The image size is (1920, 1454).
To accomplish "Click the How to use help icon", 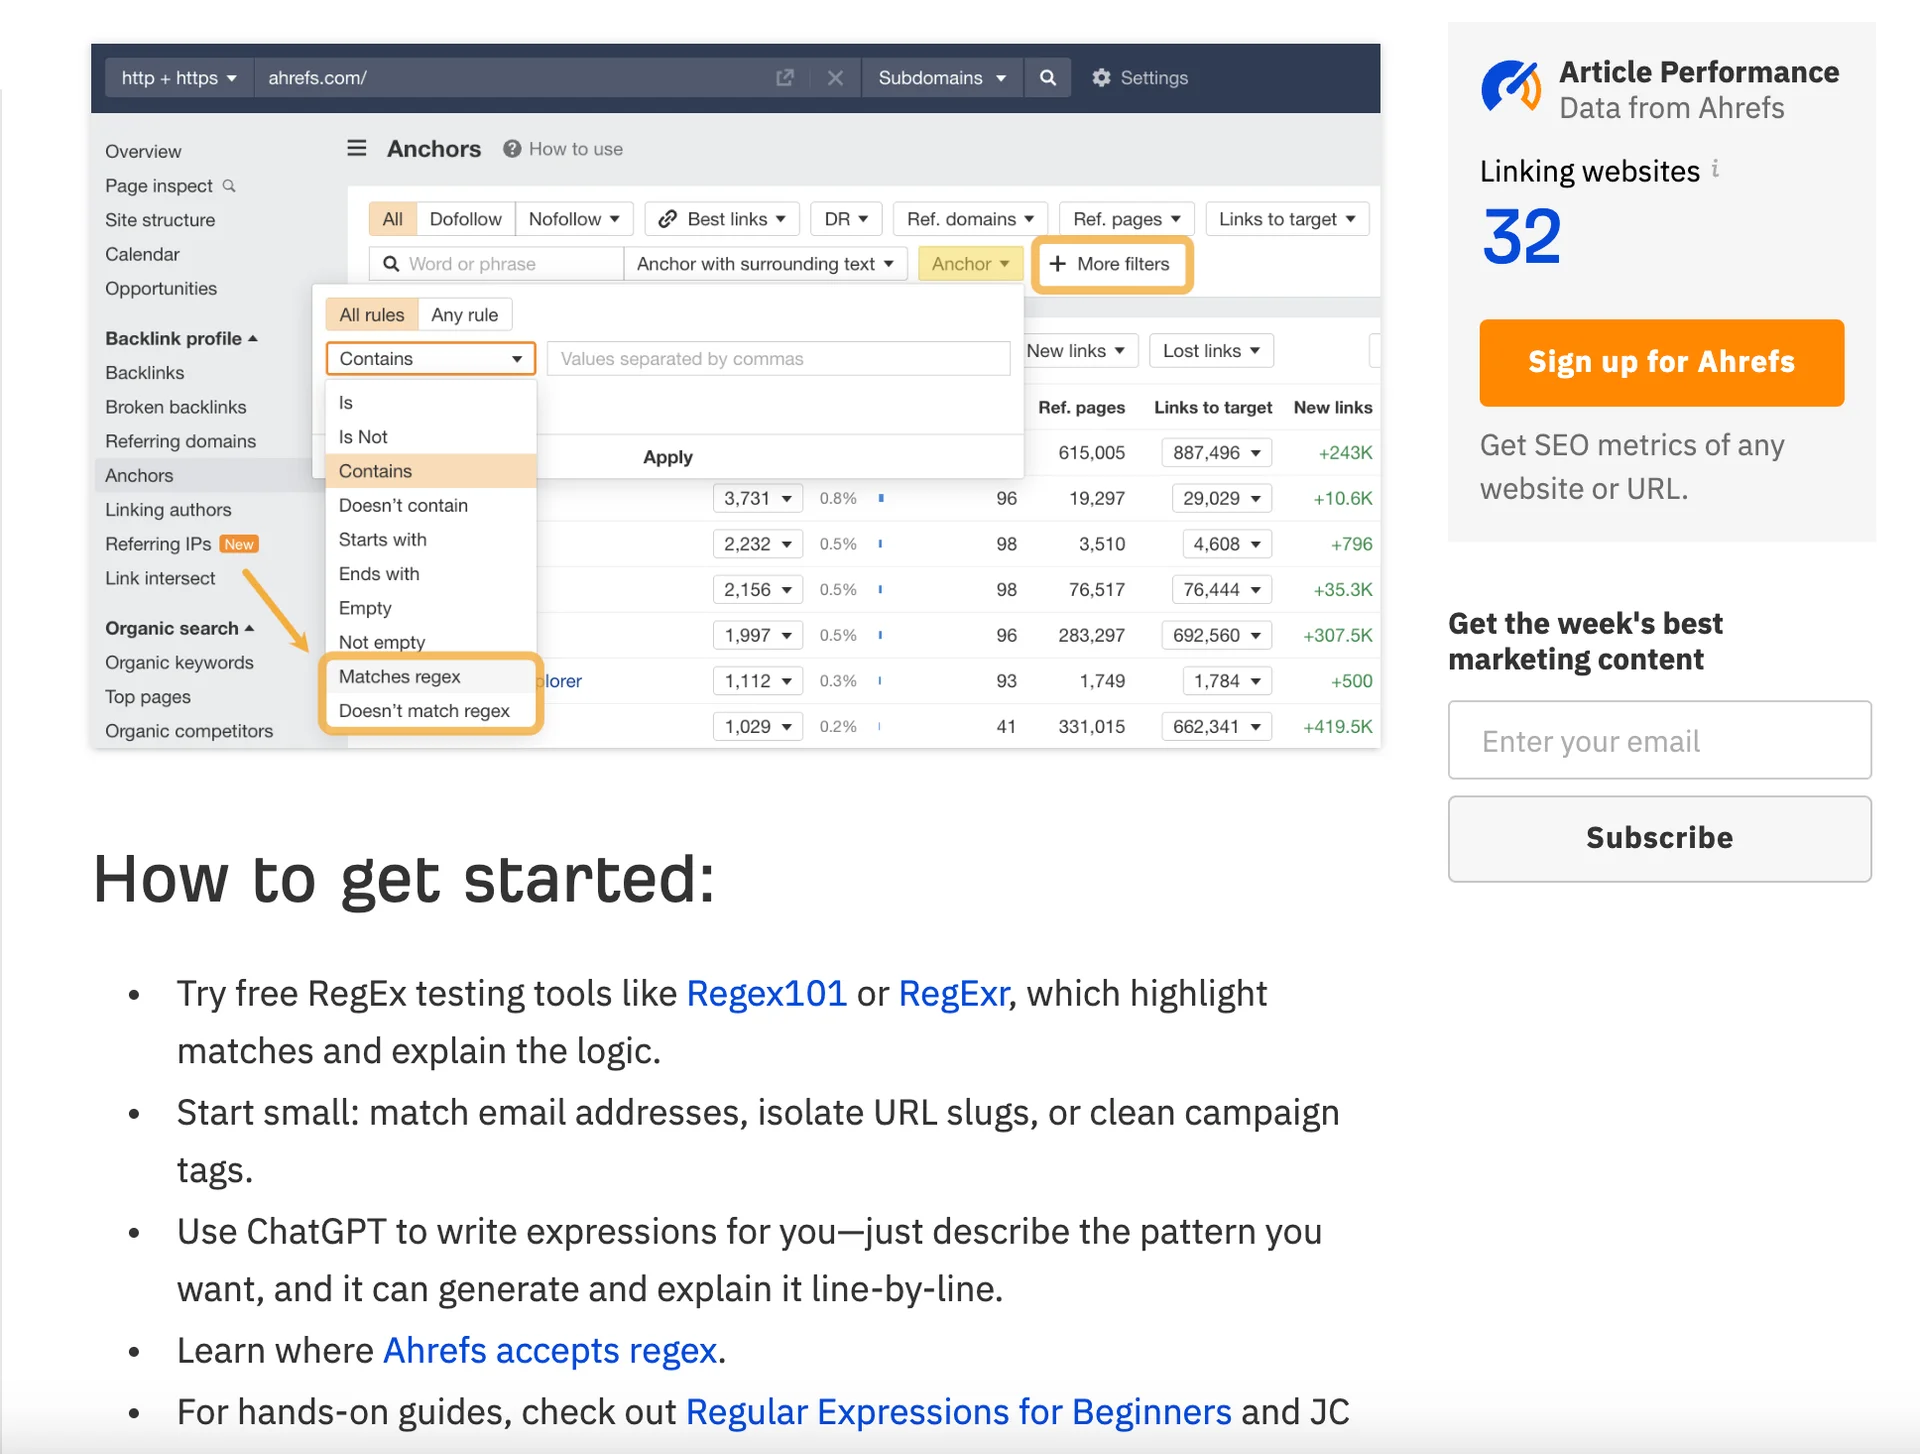I will click(511, 148).
